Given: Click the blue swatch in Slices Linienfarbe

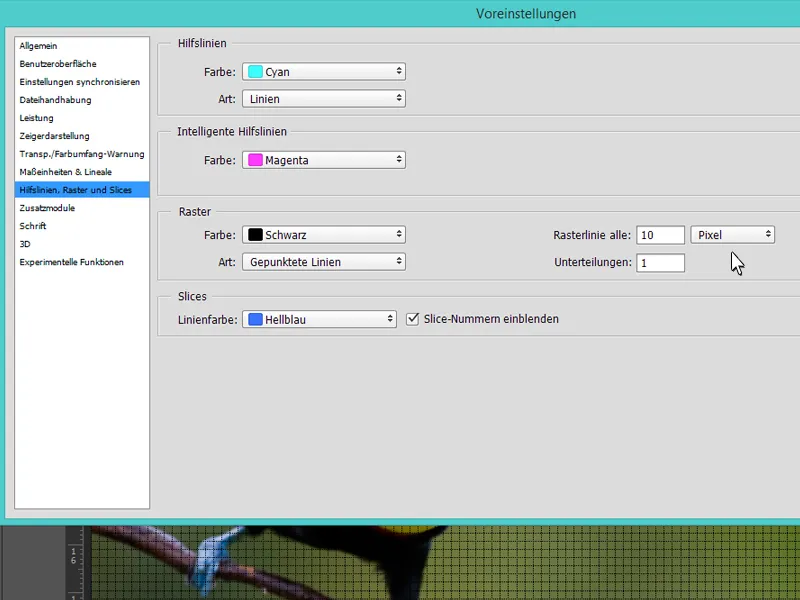Looking at the screenshot, I should [255, 319].
